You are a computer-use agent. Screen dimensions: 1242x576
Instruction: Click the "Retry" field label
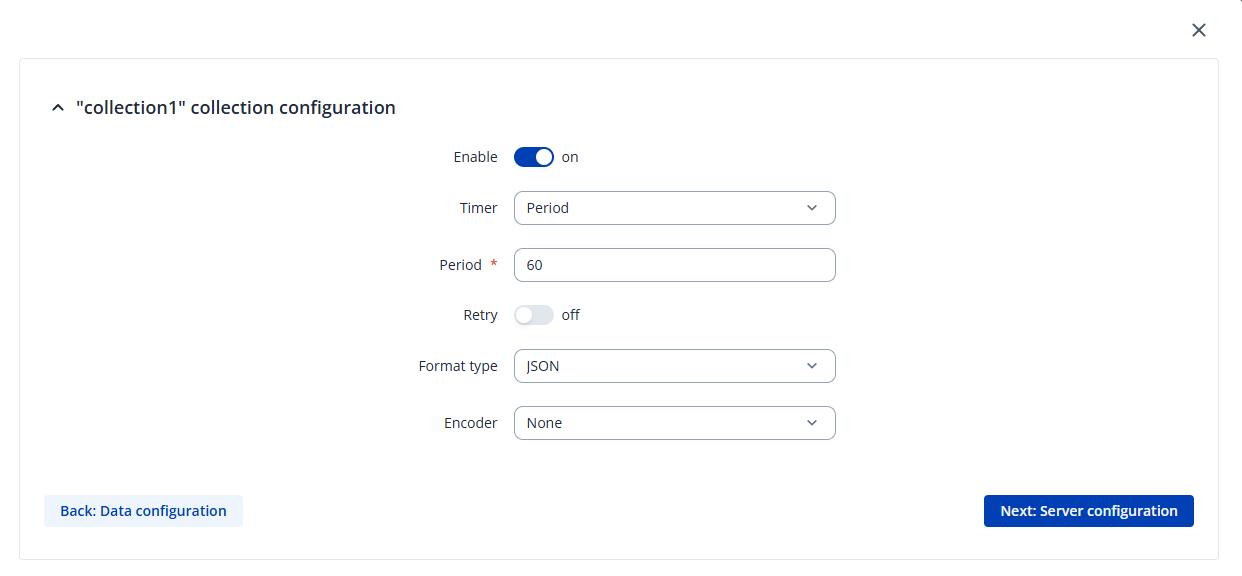tap(480, 315)
